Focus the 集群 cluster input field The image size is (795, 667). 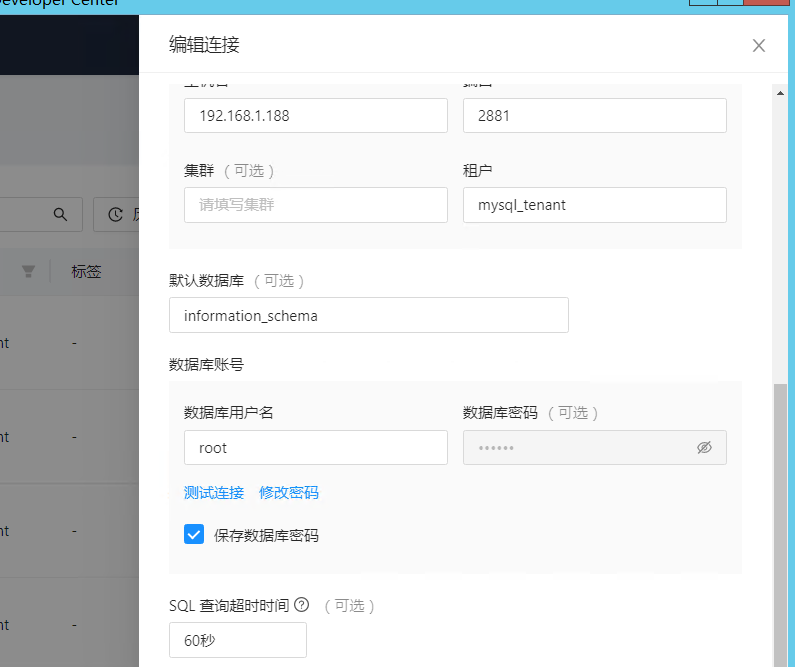click(315, 205)
